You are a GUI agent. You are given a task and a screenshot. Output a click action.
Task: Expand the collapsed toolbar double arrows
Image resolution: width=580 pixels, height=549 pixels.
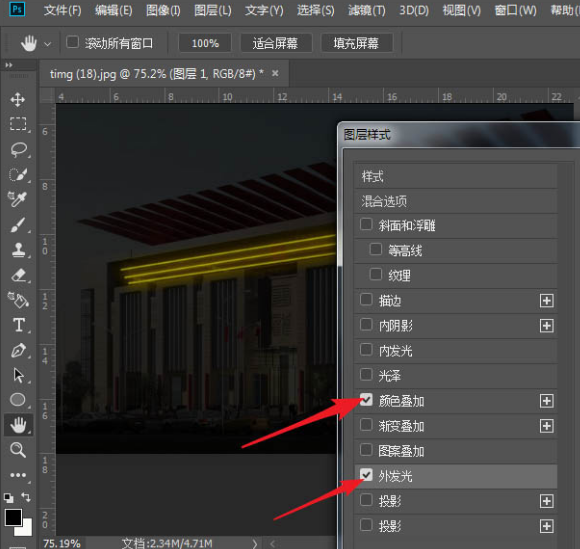[9, 65]
